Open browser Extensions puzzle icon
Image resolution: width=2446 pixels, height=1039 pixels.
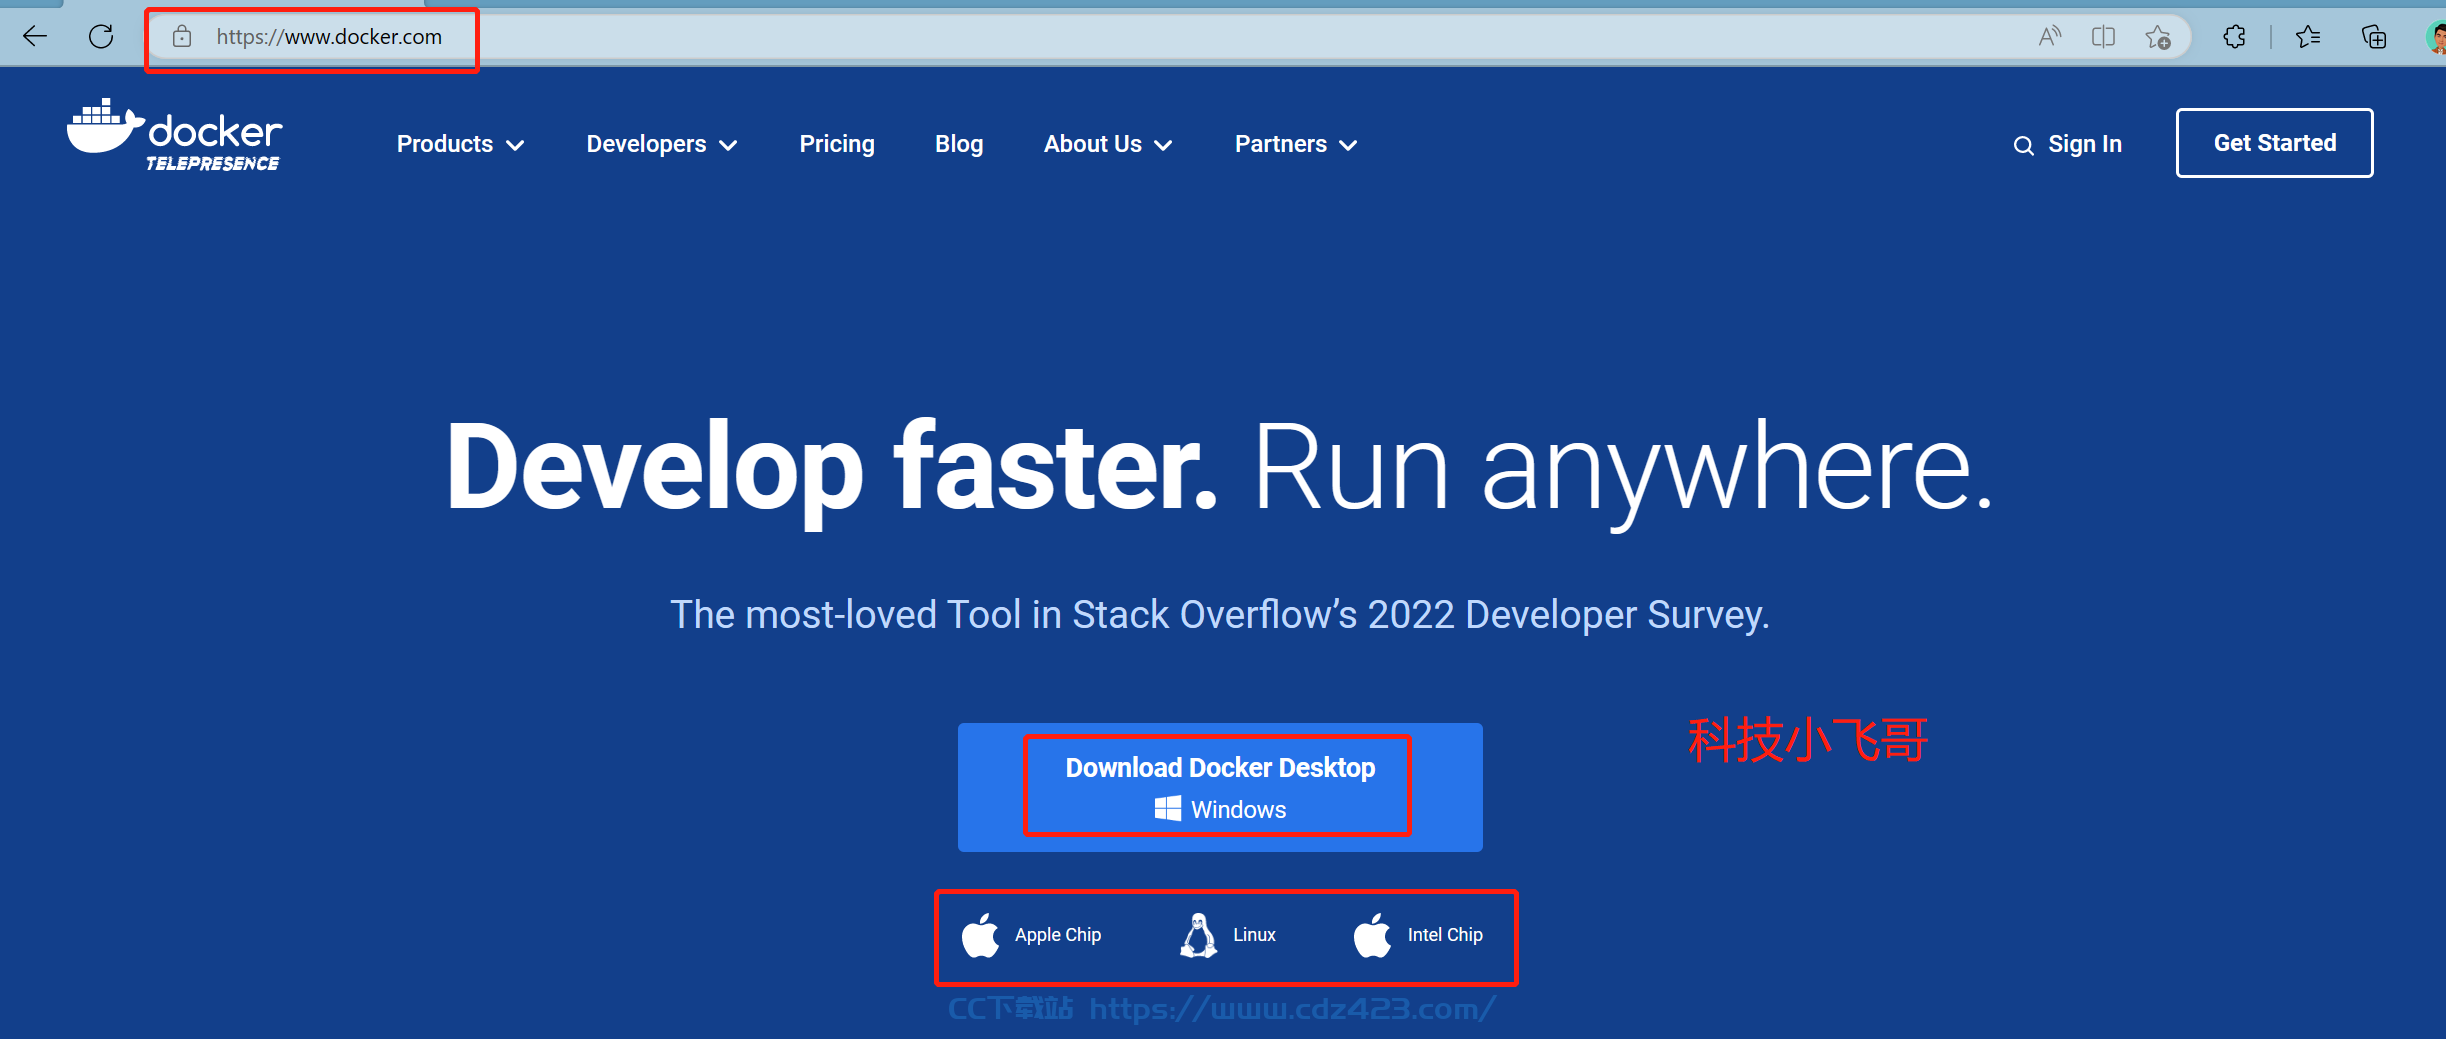[2234, 37]
